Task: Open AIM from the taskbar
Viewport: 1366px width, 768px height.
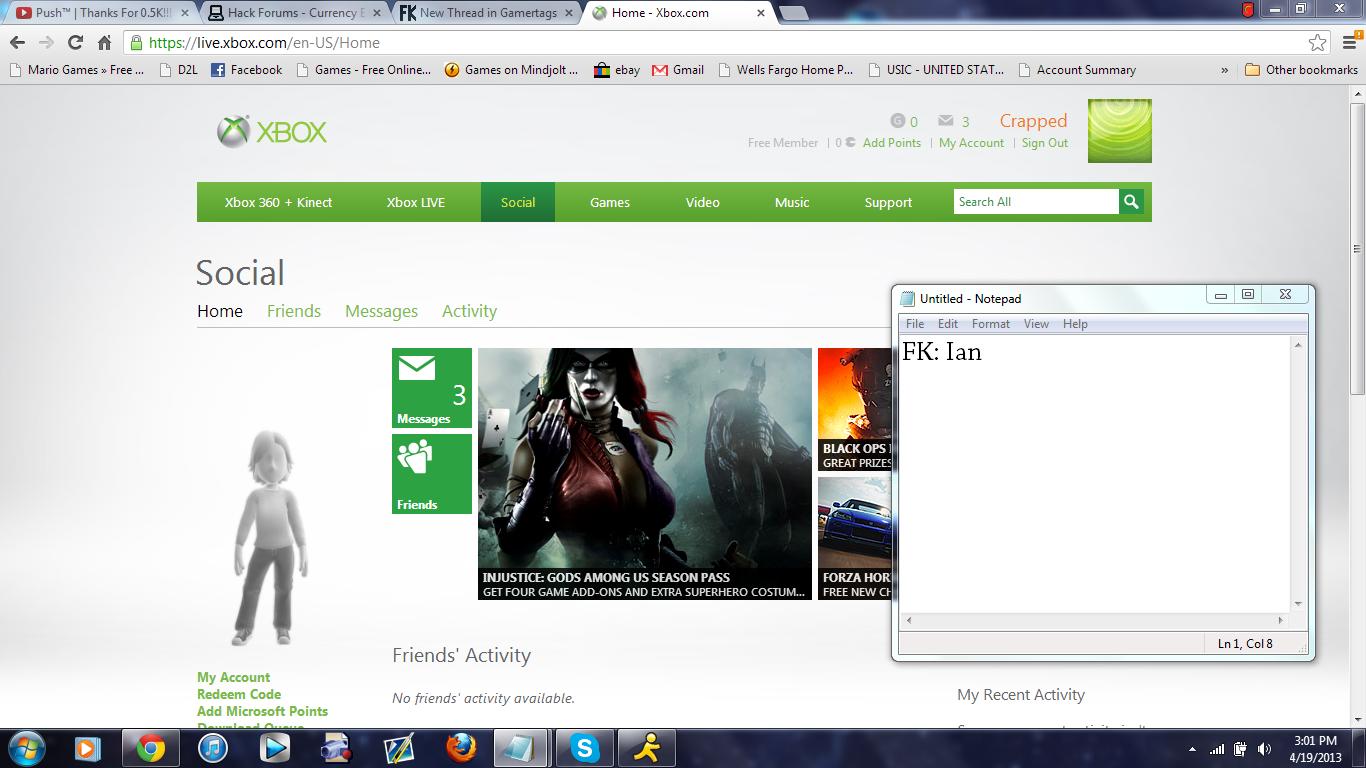Action: click(647, 748)
